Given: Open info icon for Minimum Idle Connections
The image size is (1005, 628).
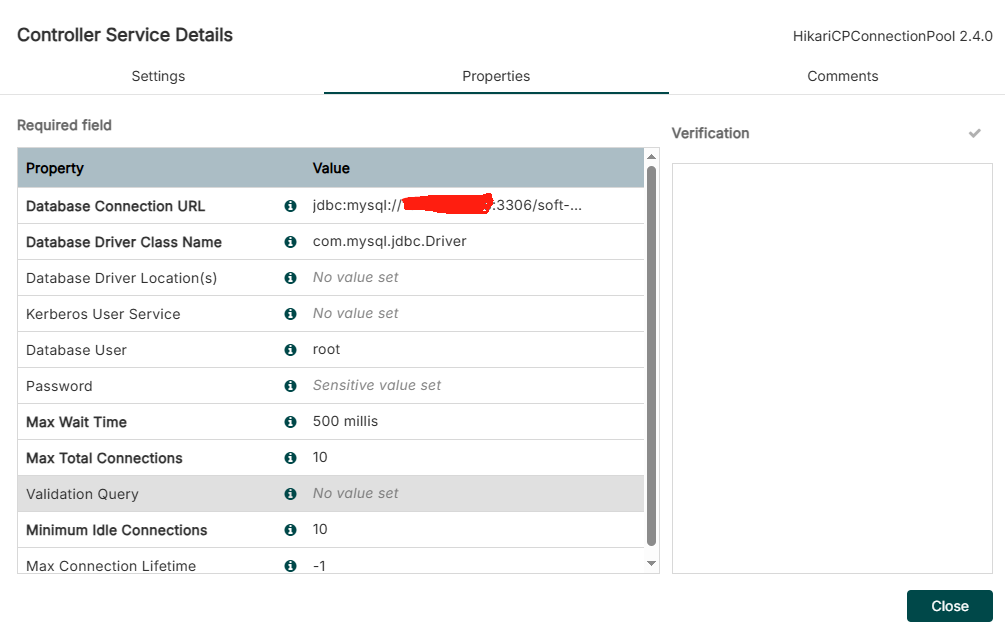Looking at the screenshot, I should pyautogui.click(x=290, y=529).
